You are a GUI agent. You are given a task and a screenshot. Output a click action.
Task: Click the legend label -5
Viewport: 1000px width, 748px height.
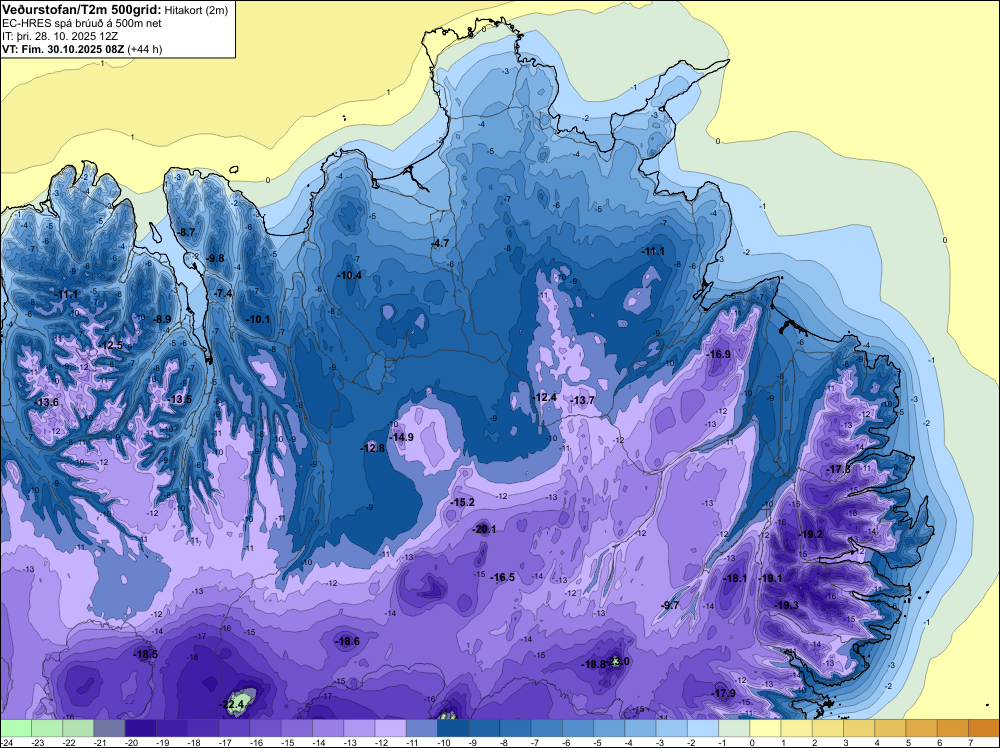tap(600, 742)
